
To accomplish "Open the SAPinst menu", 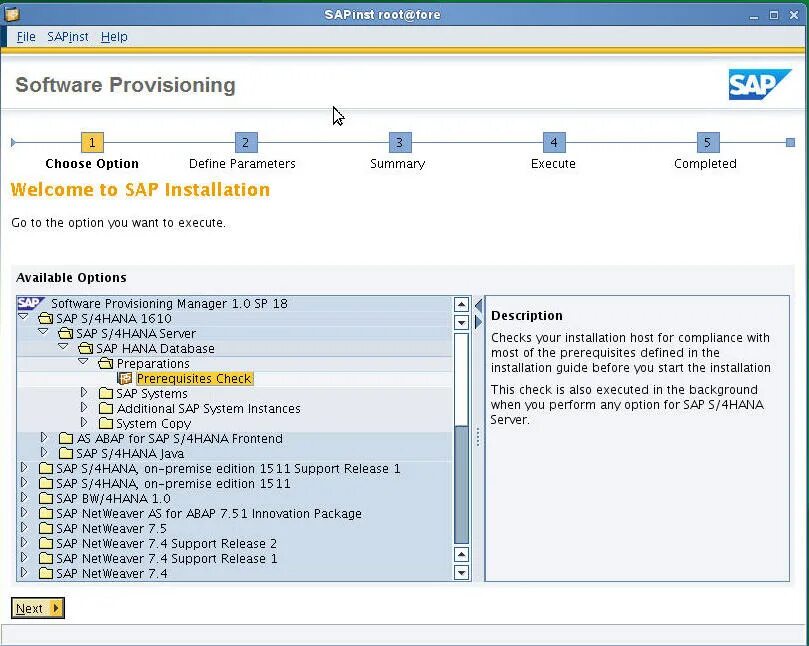I will click(x=67, y=37).
